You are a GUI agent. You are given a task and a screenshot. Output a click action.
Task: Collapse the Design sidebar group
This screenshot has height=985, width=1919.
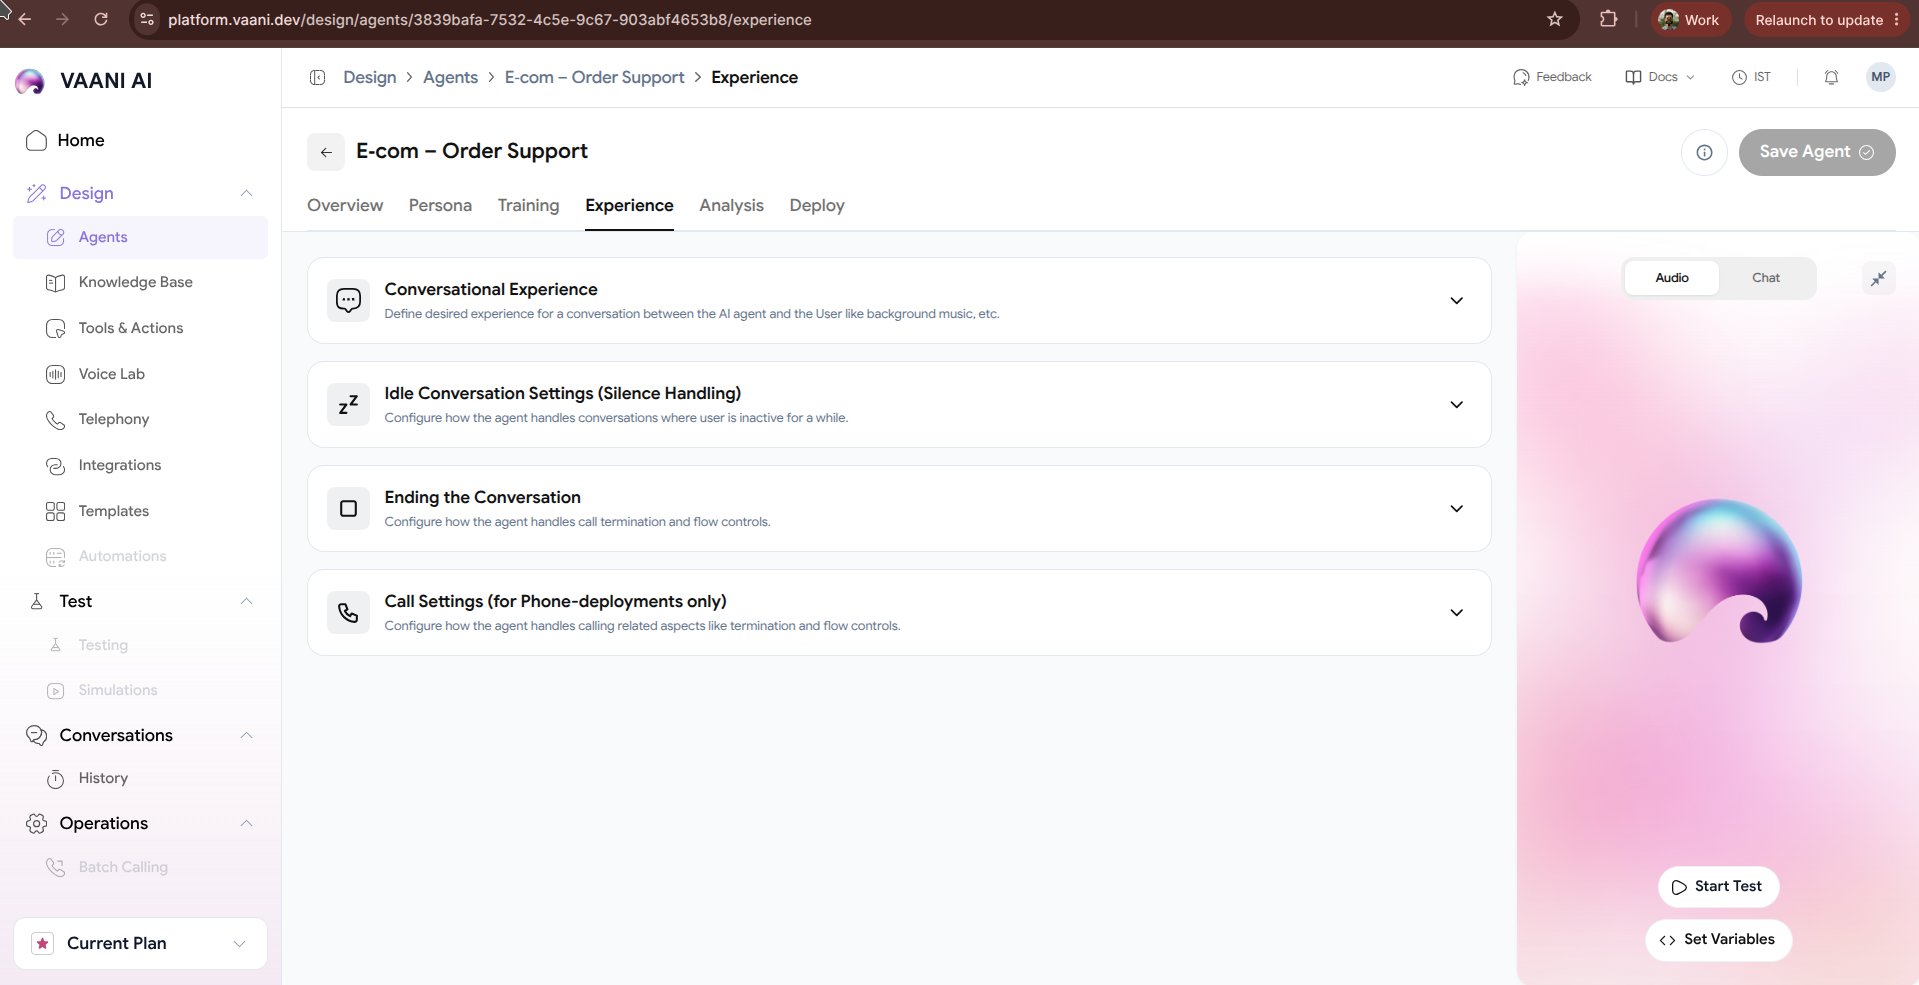[246, 193]
